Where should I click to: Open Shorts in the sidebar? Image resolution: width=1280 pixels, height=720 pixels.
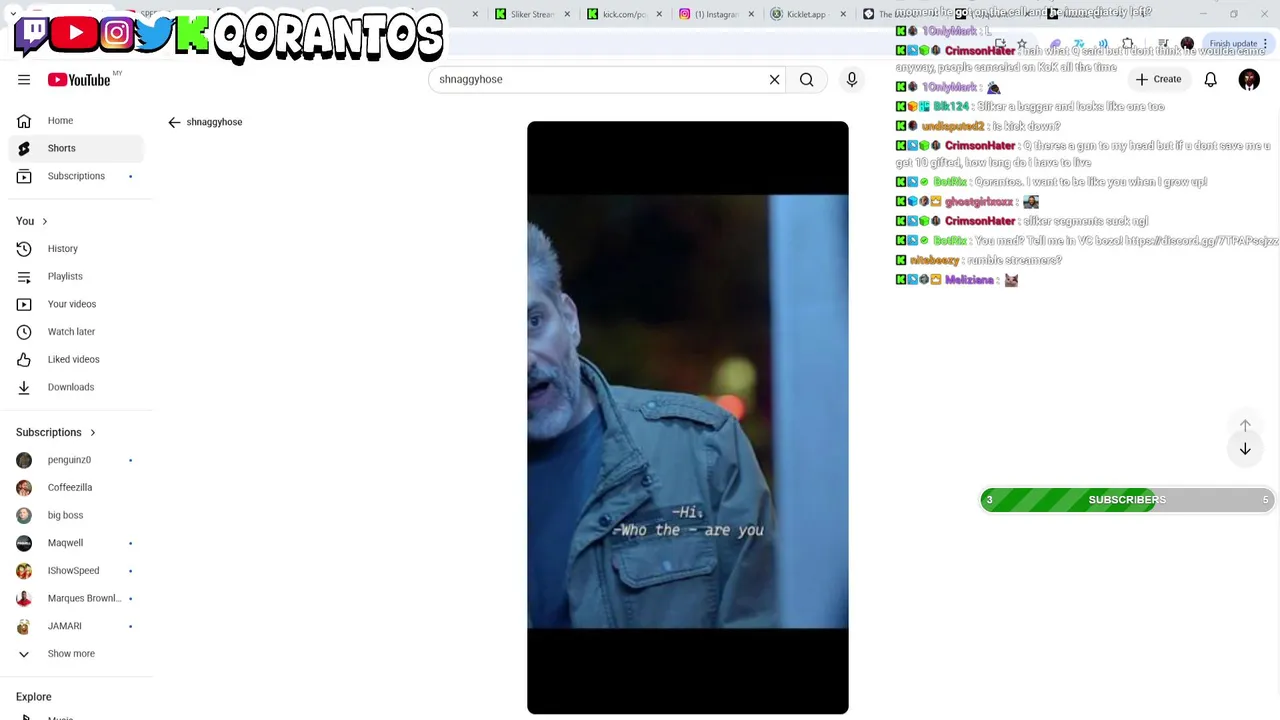pyautogui.click(x=76, y=148)
